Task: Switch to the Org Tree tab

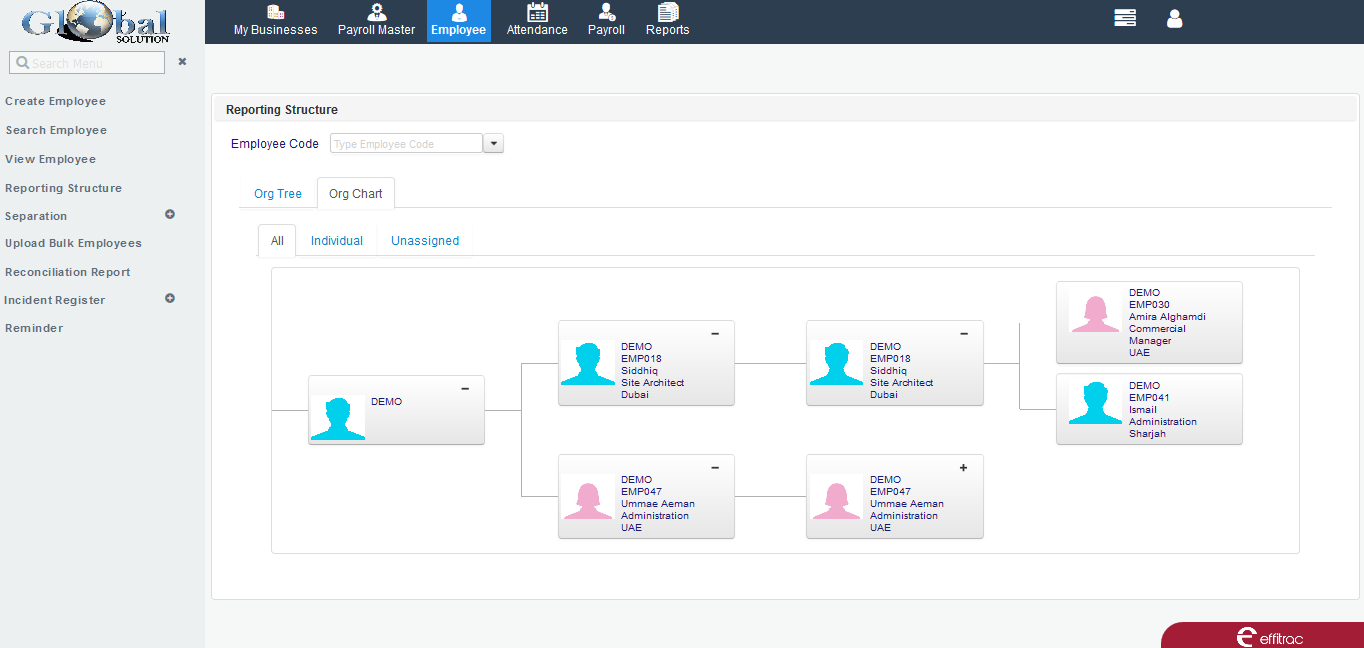Action: 278,194
